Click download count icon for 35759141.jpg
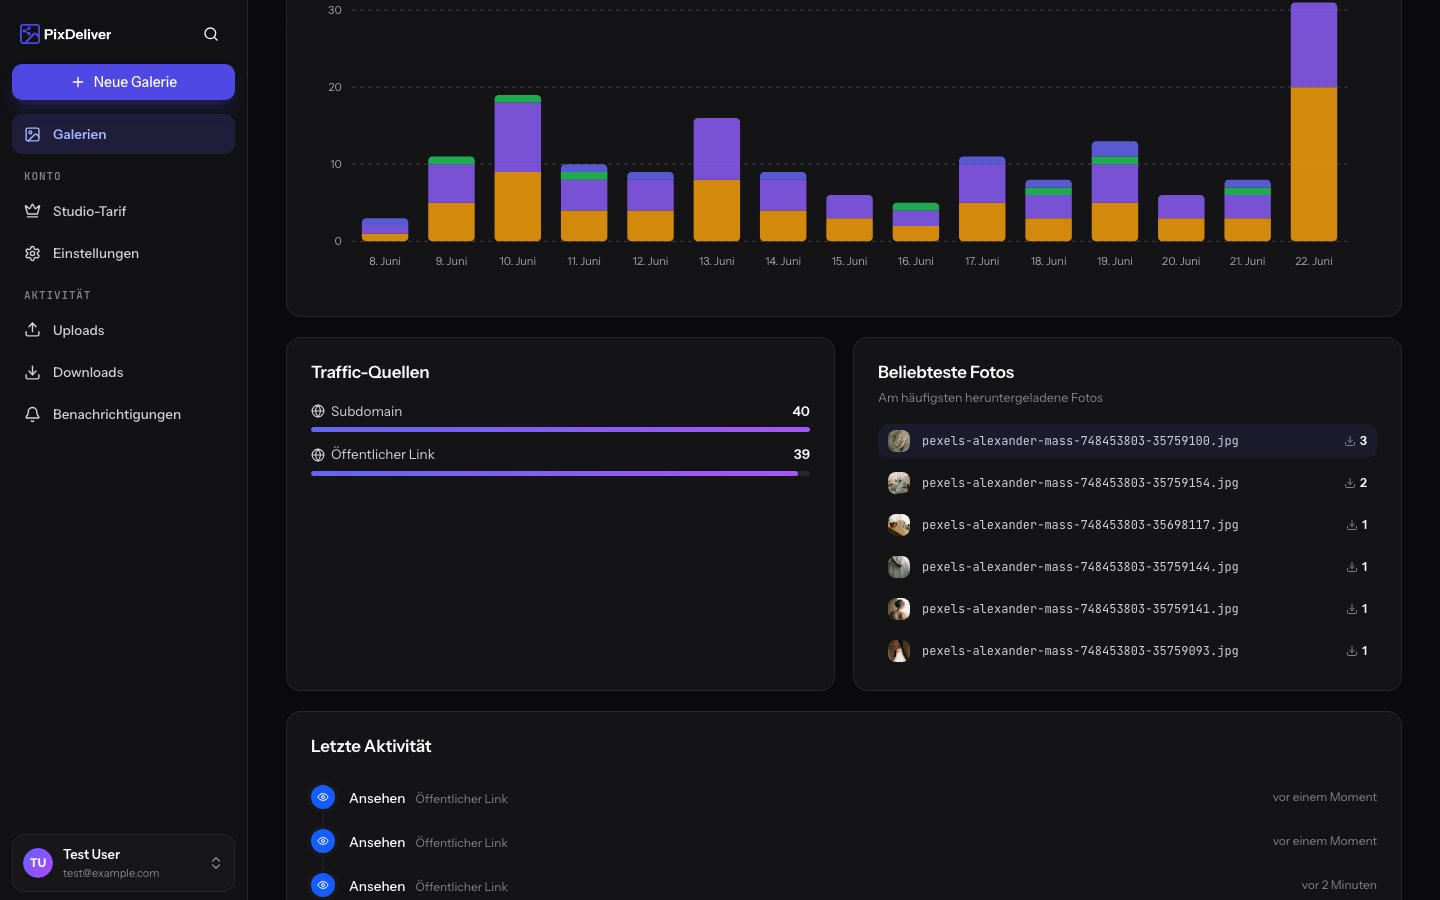This screenshot has width=1440, height=900. (1351, 609)
